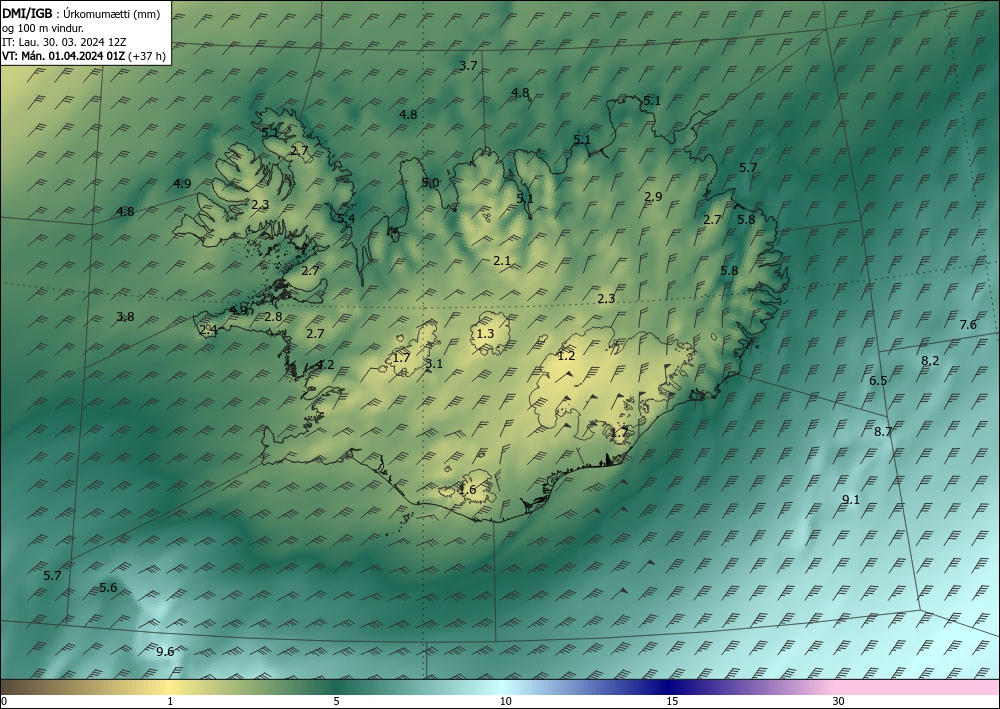Click the 8.2 value label on the map
Image resolution: width=1000 pixels, height=709 pixels.
[930, 360]
